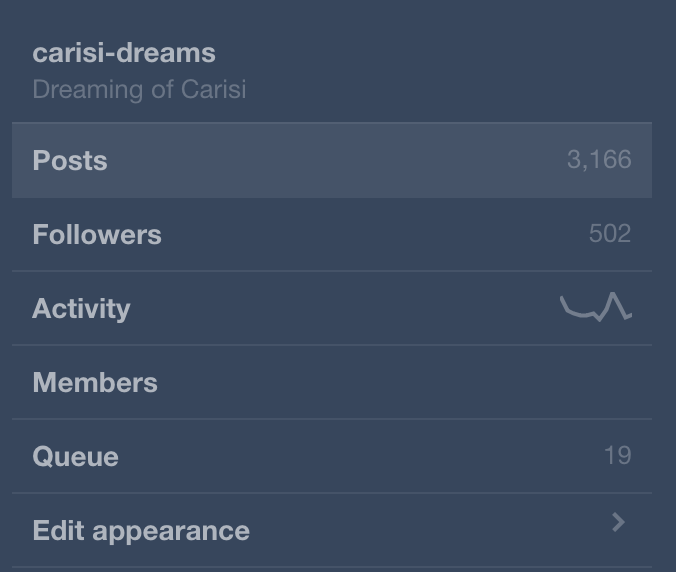
Task: Click the Activity sparkline graph icon
Action: (x=596, y=307)
